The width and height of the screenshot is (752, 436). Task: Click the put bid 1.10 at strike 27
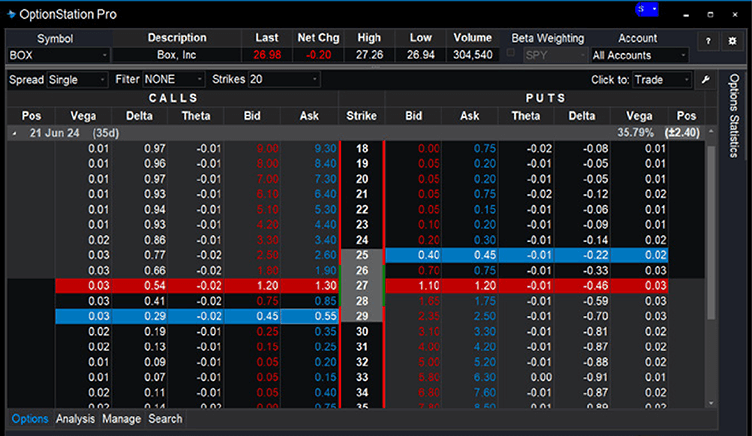[x=413, y=286]
